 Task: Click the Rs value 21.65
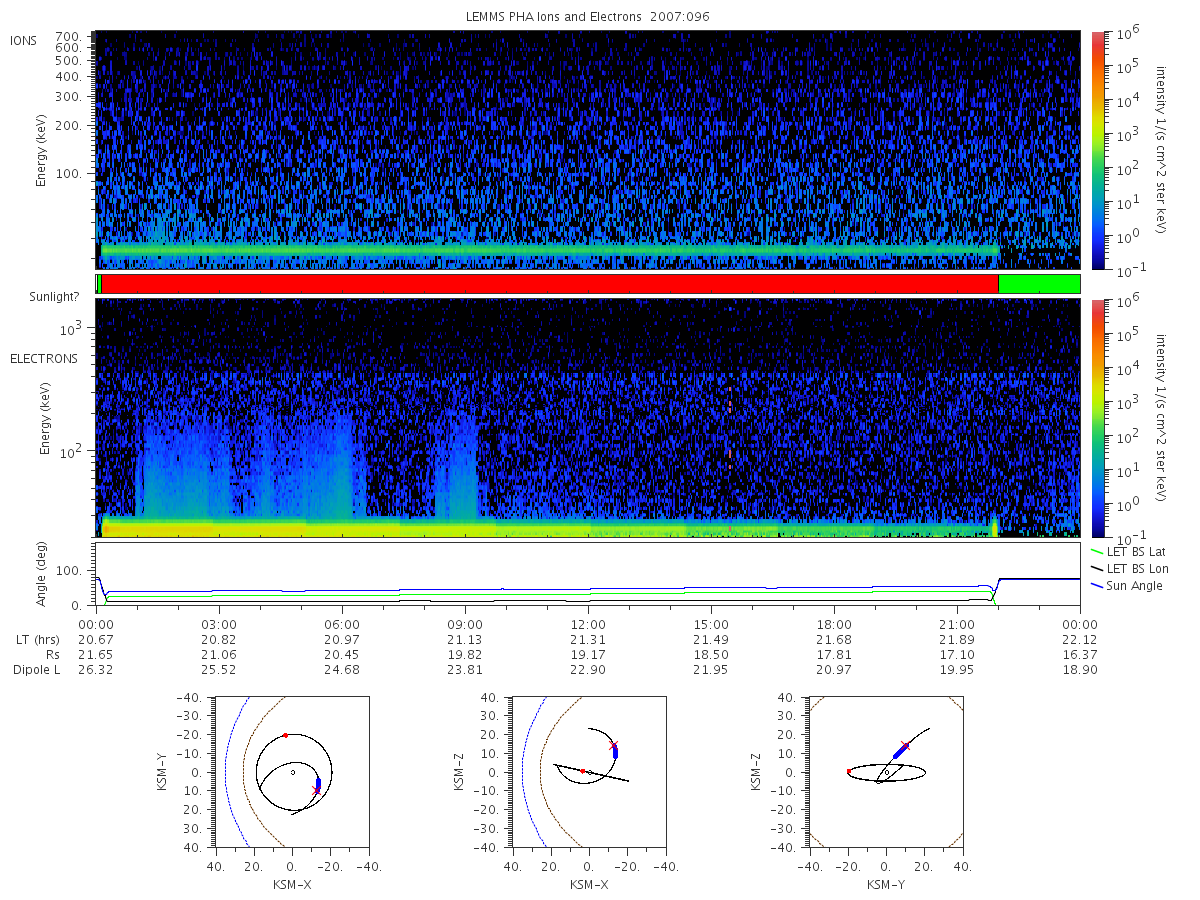tap(96, 654)
